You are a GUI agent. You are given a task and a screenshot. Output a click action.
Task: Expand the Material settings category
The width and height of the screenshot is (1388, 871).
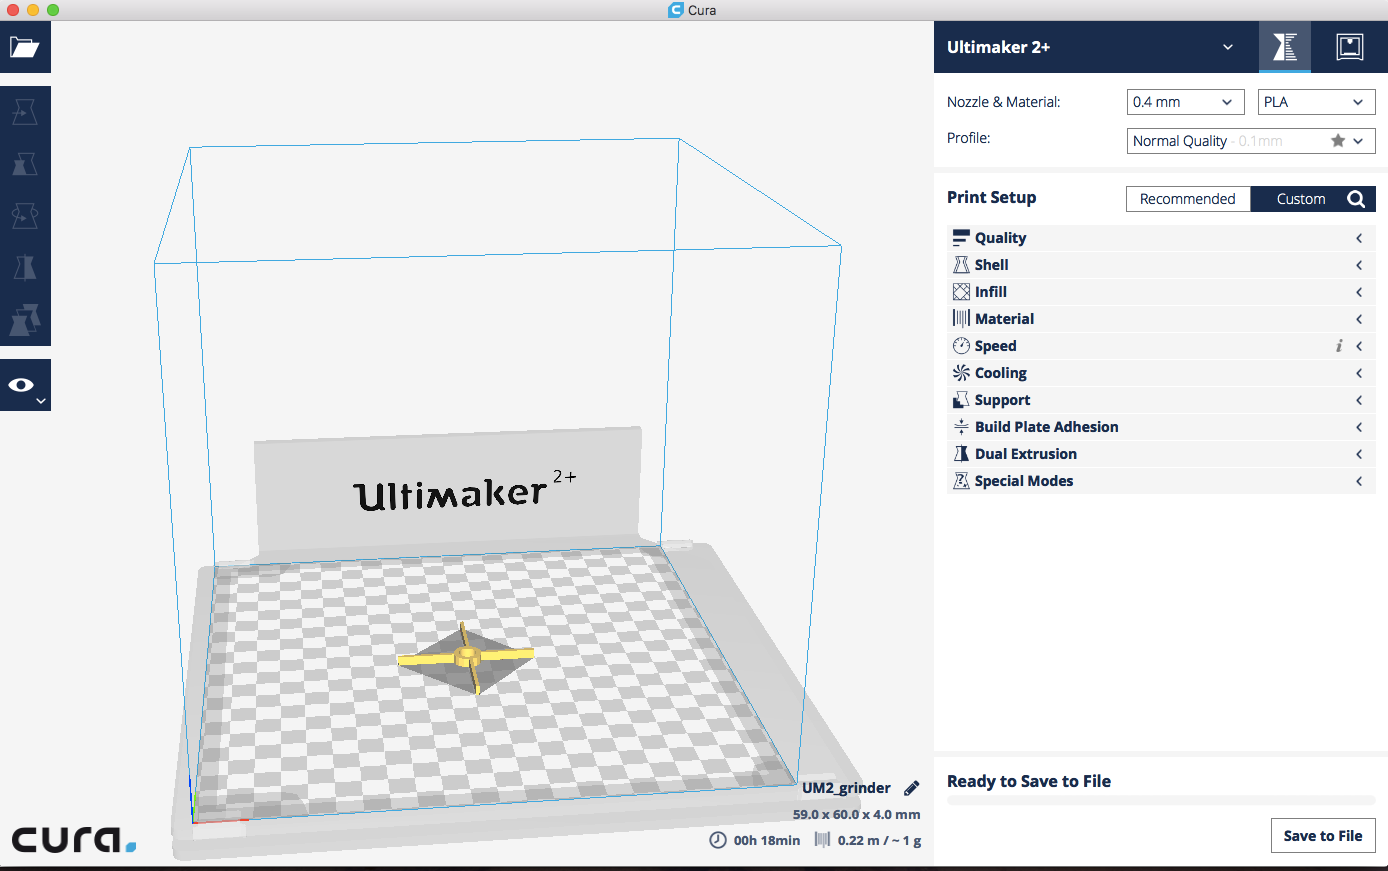[1161, 319]
